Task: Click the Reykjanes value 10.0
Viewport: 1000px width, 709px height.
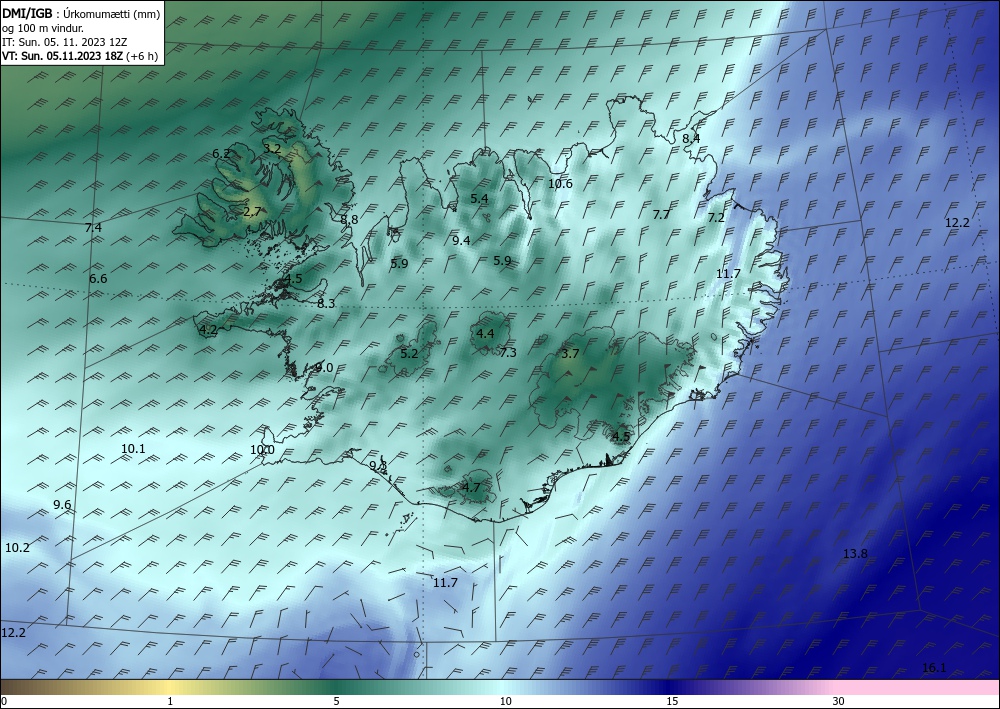Action: pos(262,450)
